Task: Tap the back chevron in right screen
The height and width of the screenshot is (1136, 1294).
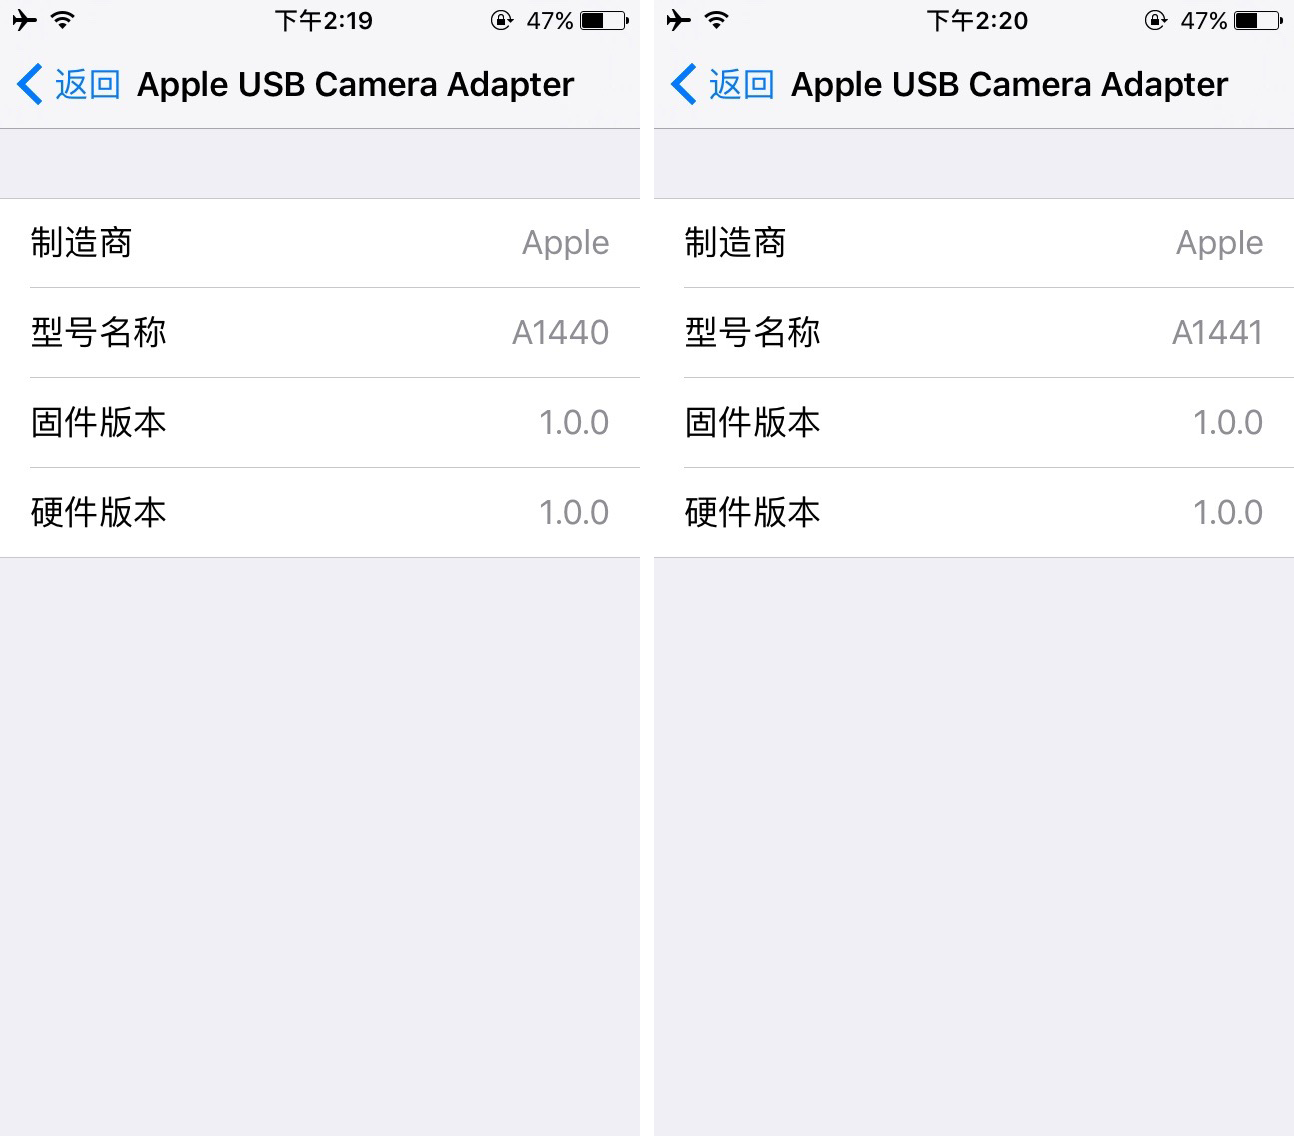Action: (x=684, y=84)
